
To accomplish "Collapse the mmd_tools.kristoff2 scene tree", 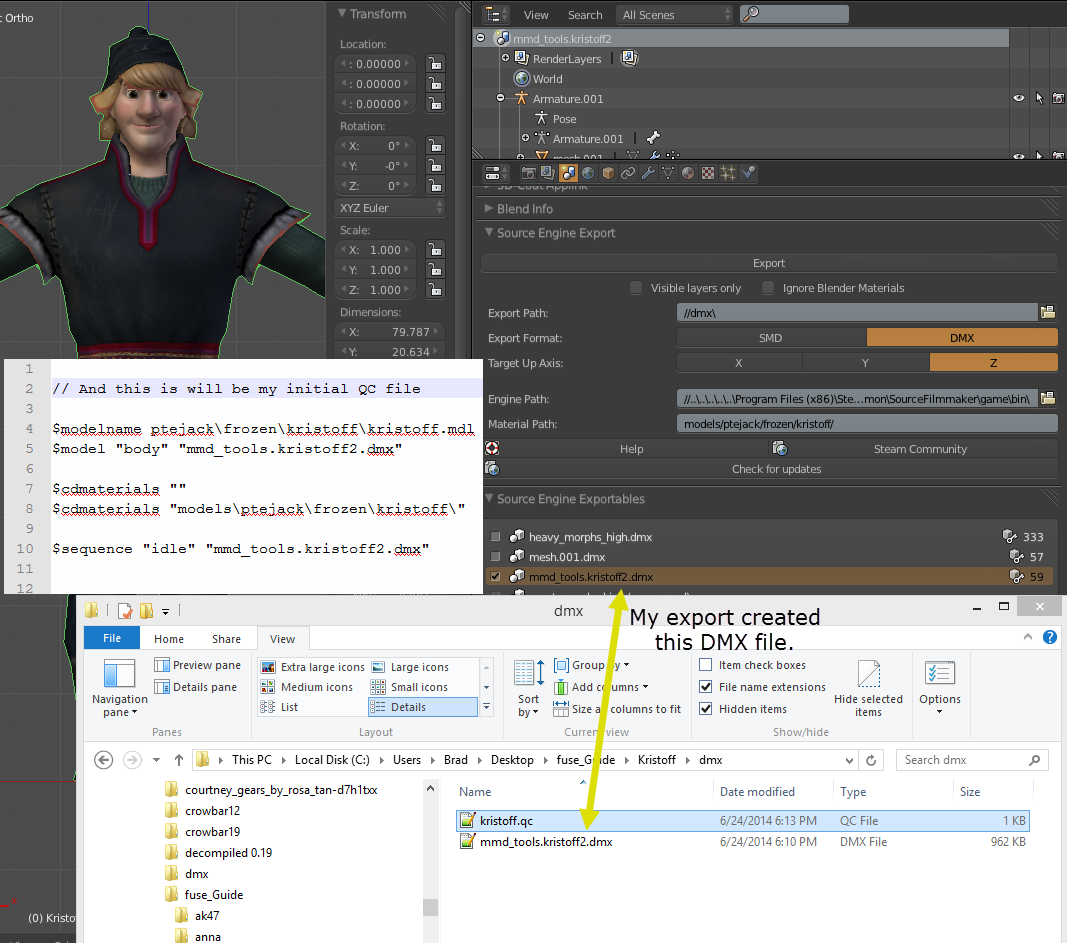I will [x=481, y=38].
